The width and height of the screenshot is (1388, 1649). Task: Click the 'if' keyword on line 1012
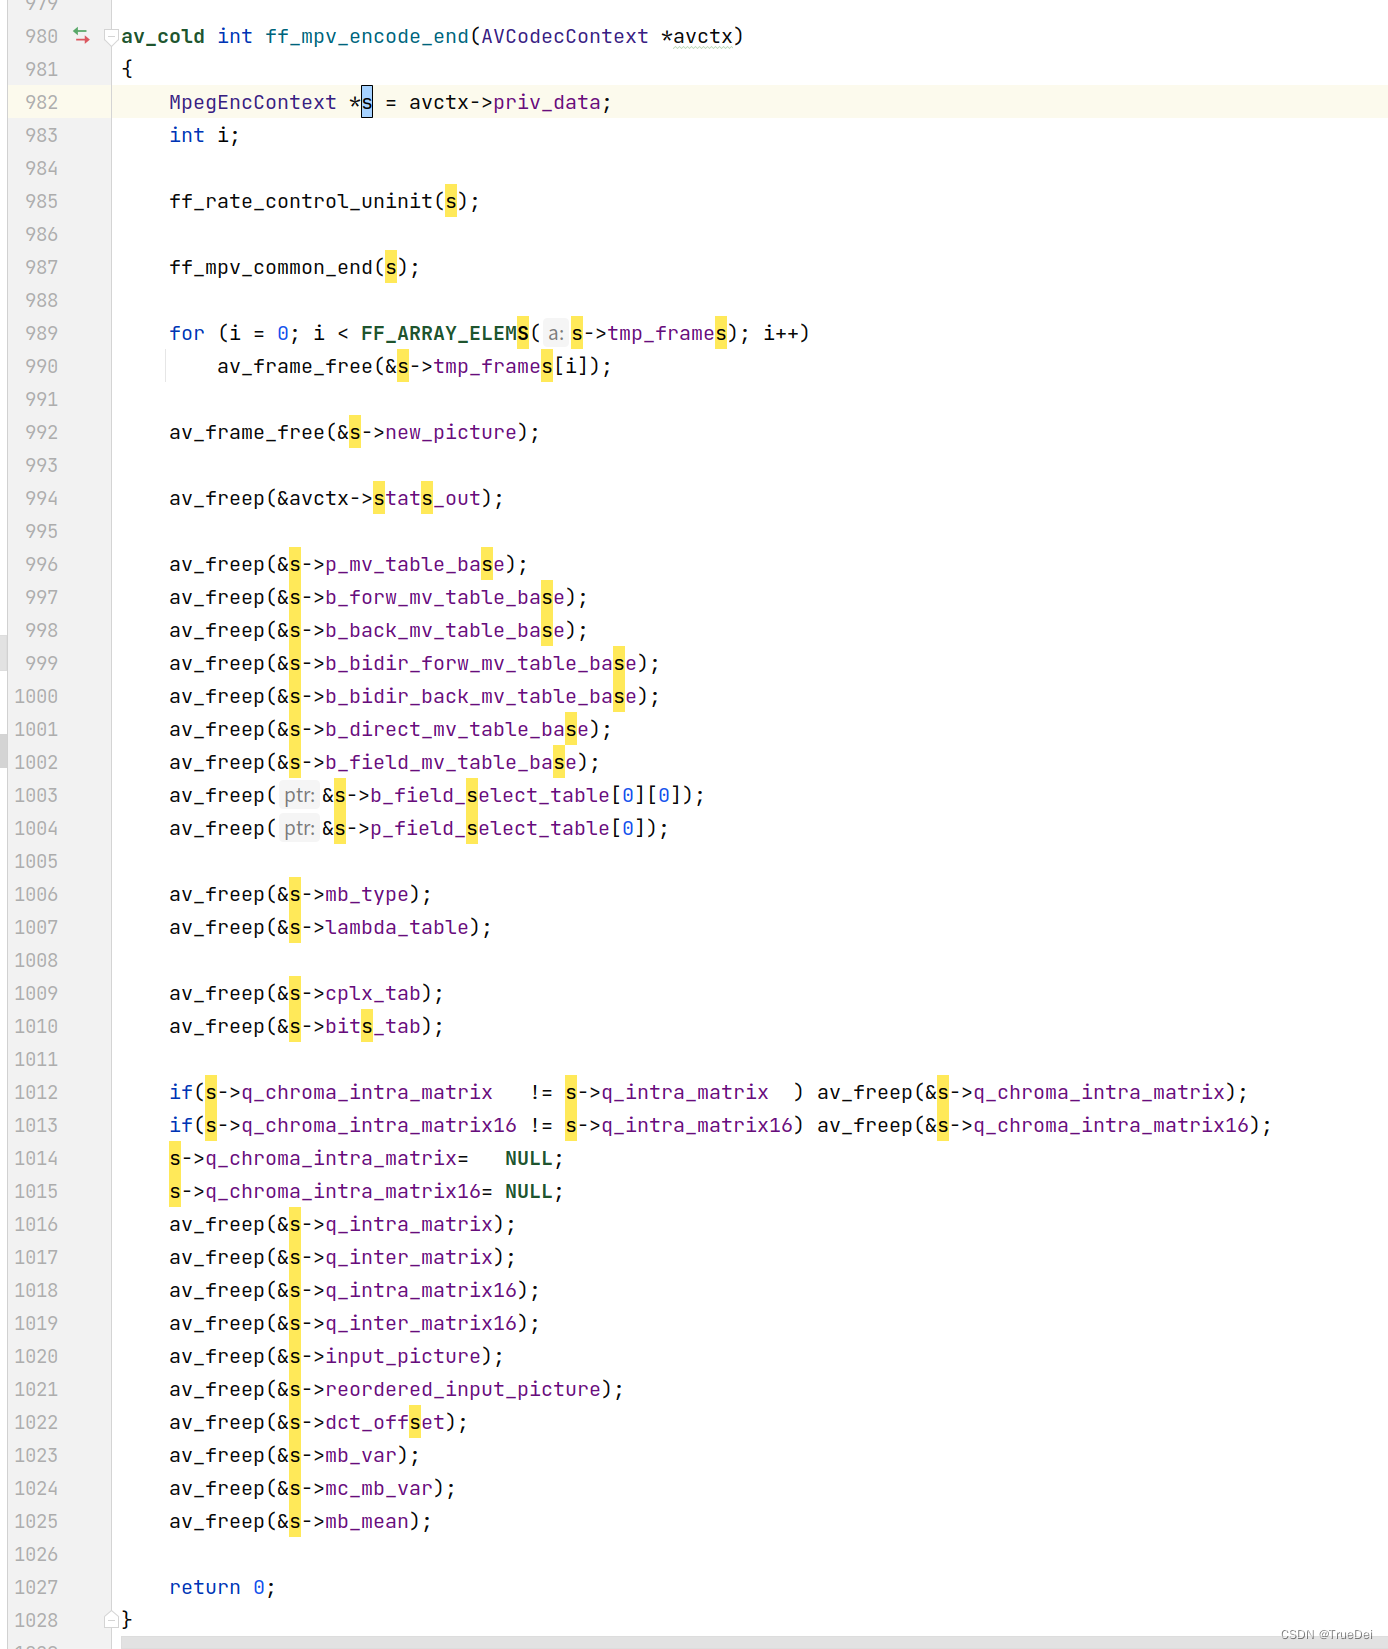click(x=181, y=1092)
